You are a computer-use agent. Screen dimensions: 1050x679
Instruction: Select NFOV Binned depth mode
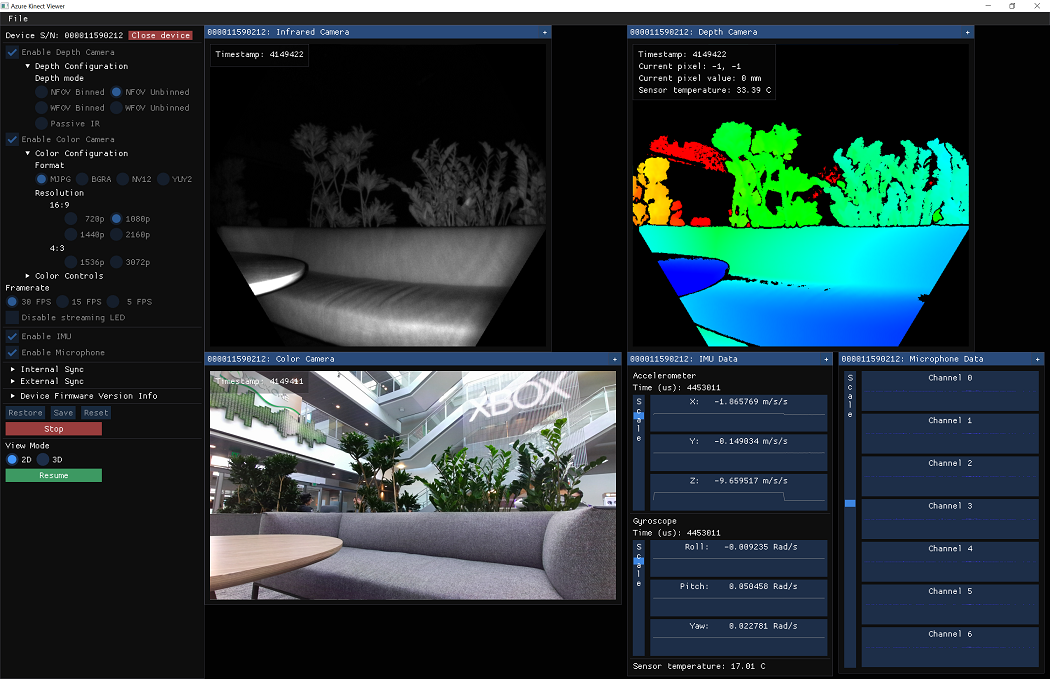42,92
